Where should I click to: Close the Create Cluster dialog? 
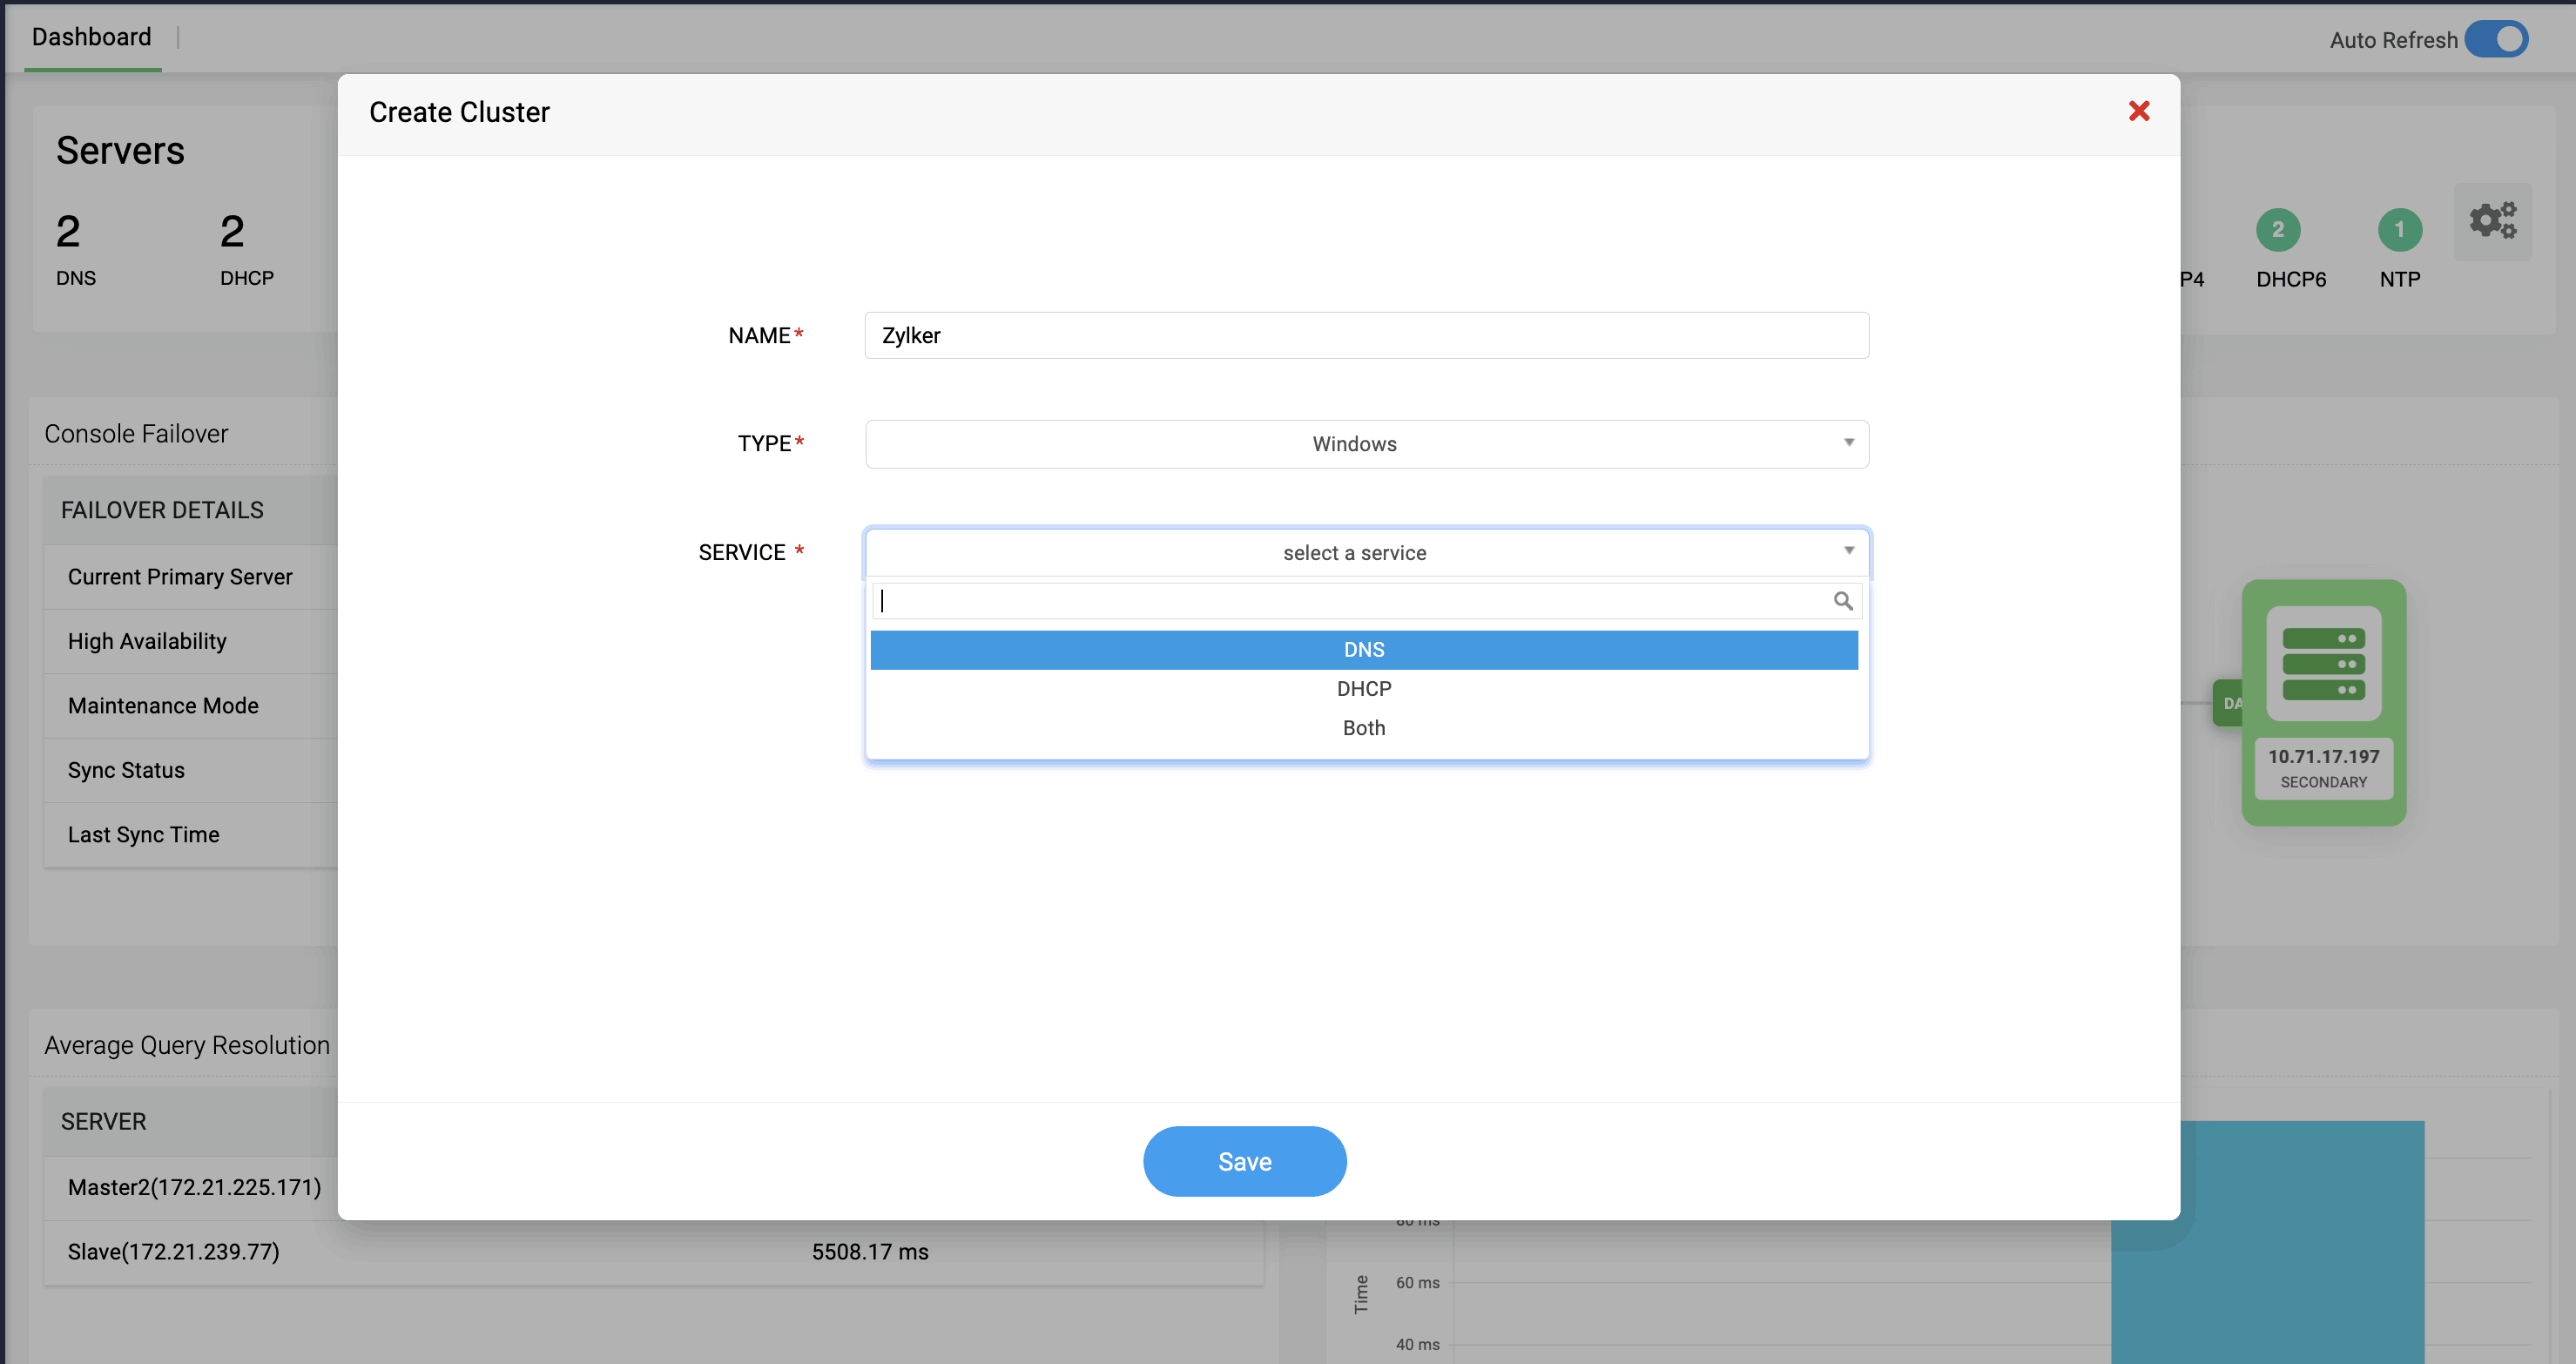click(2138, 111)
